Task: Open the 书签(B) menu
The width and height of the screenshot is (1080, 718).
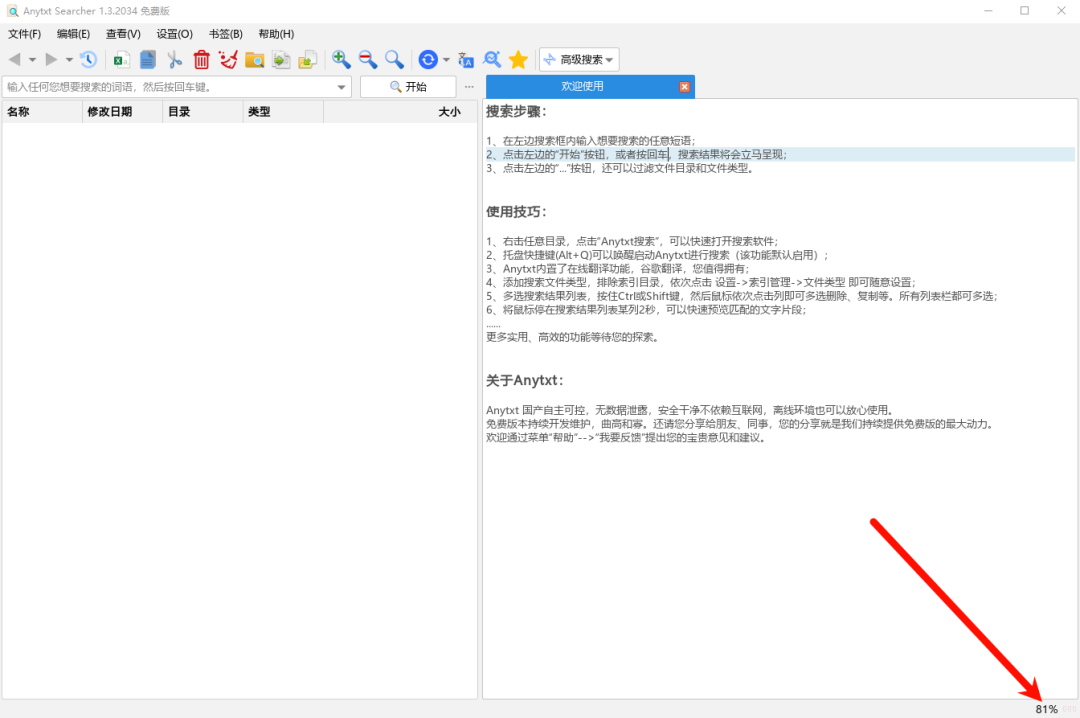Action: pos(226,34)
